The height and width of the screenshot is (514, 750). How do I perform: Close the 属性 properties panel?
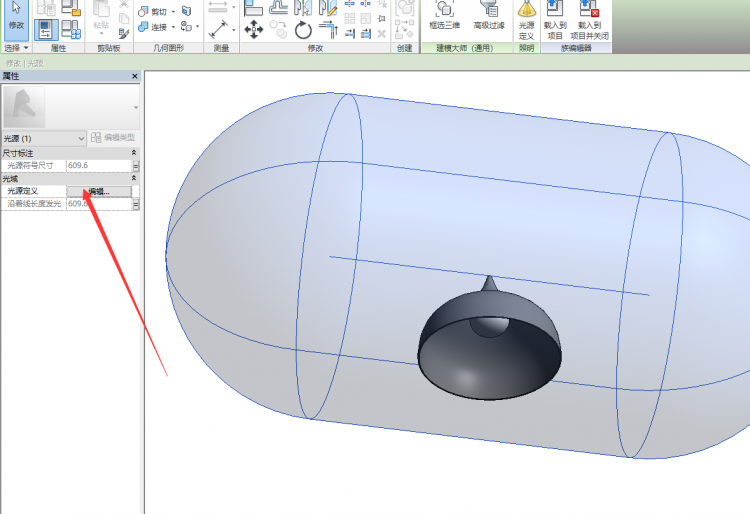point(135,76)
